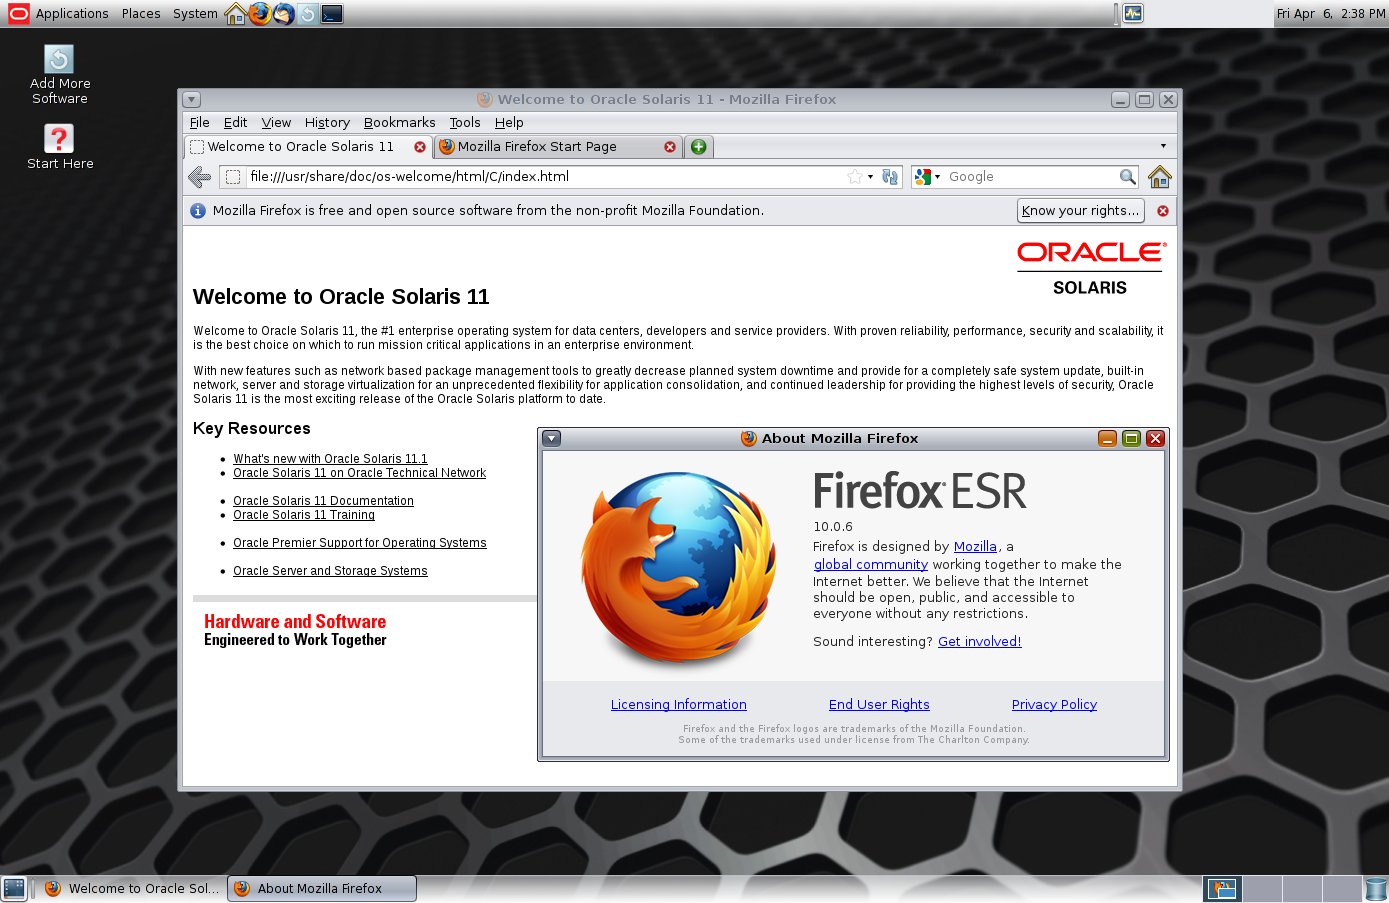Click the Firefox globe logo in About dialog
Image resolution: width=1389 pixels, height=903 pixels.
(679, 568)
